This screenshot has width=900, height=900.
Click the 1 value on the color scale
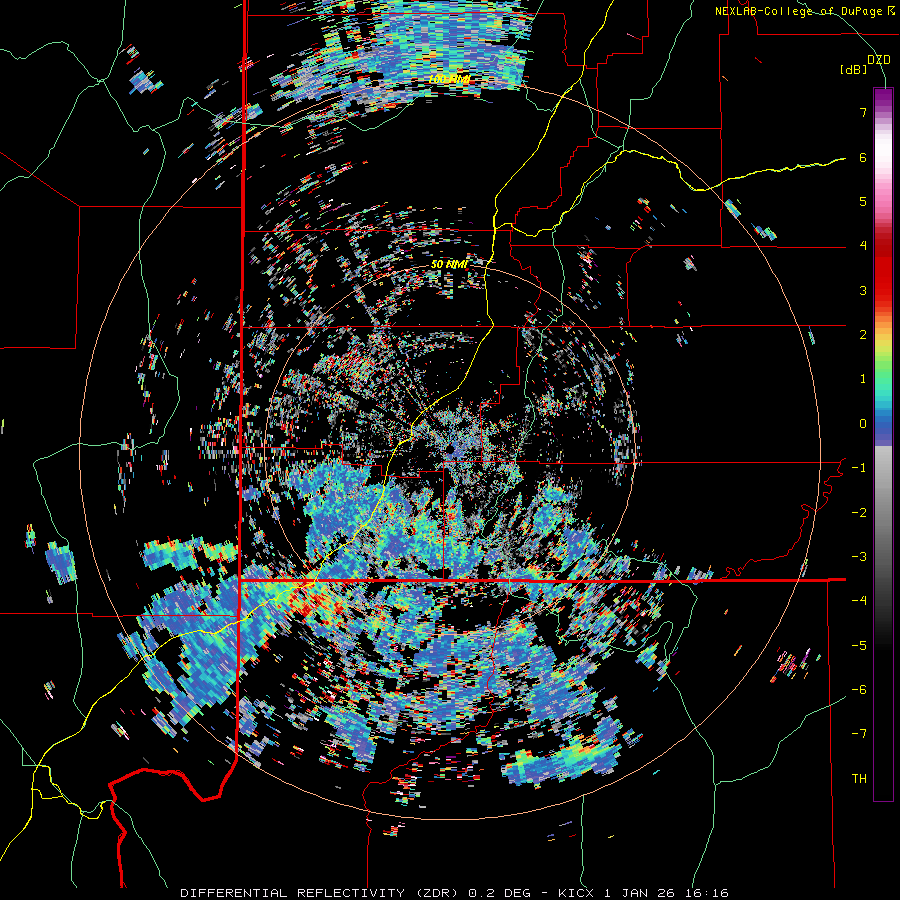click(x=863, y=378)
